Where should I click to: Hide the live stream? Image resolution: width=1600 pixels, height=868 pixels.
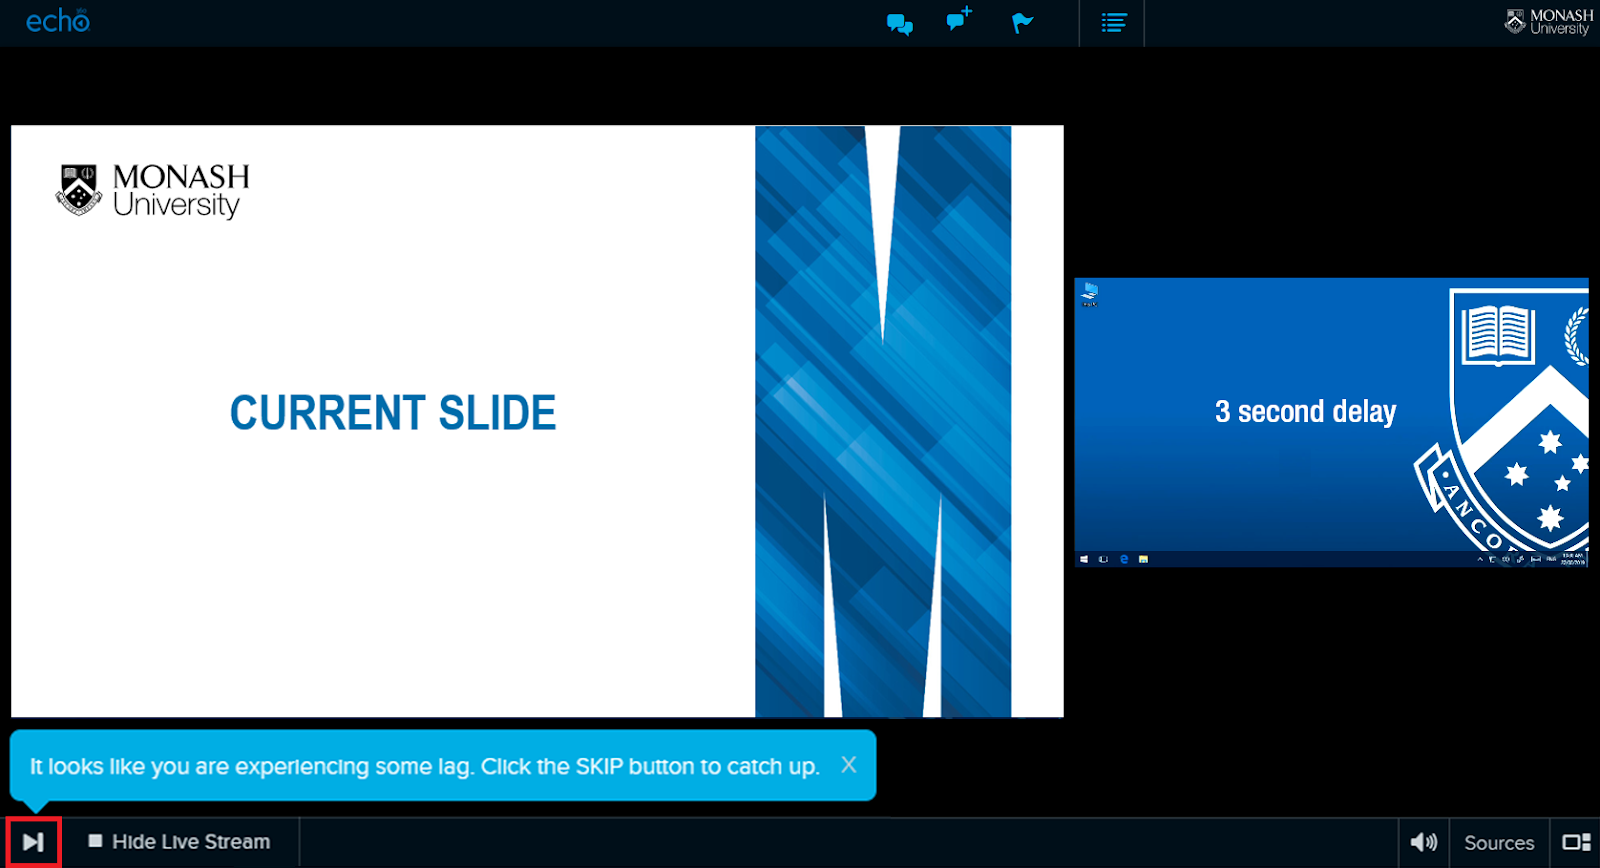click(179, 842)
